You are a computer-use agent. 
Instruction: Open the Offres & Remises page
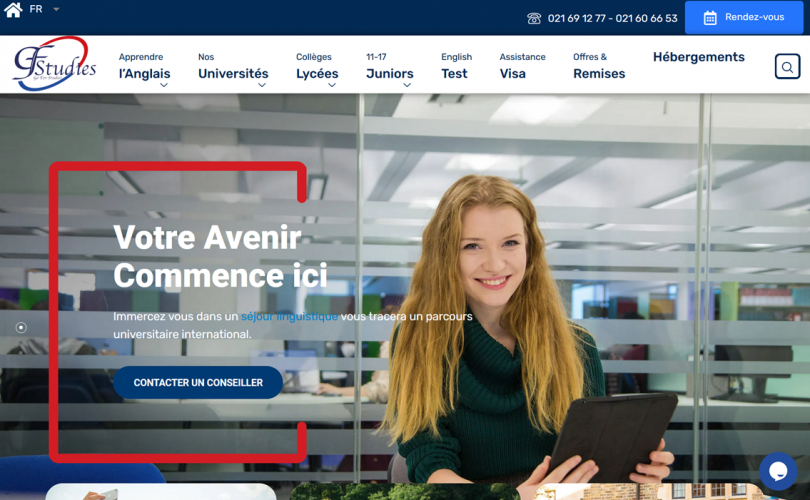599,66
